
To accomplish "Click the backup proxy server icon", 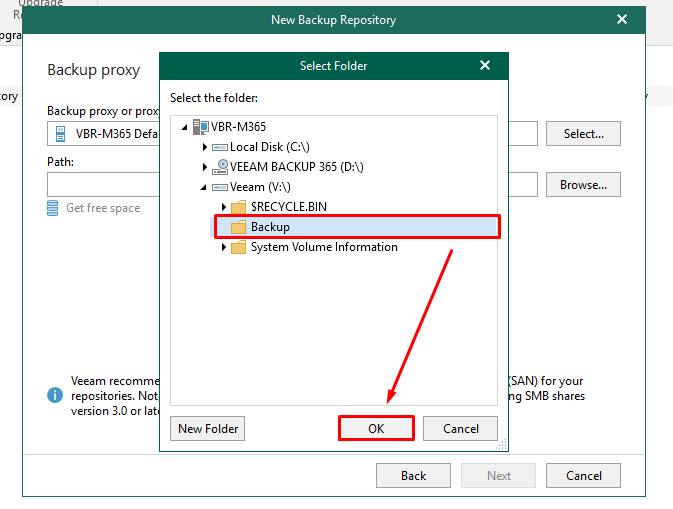I will click(61, 134).
